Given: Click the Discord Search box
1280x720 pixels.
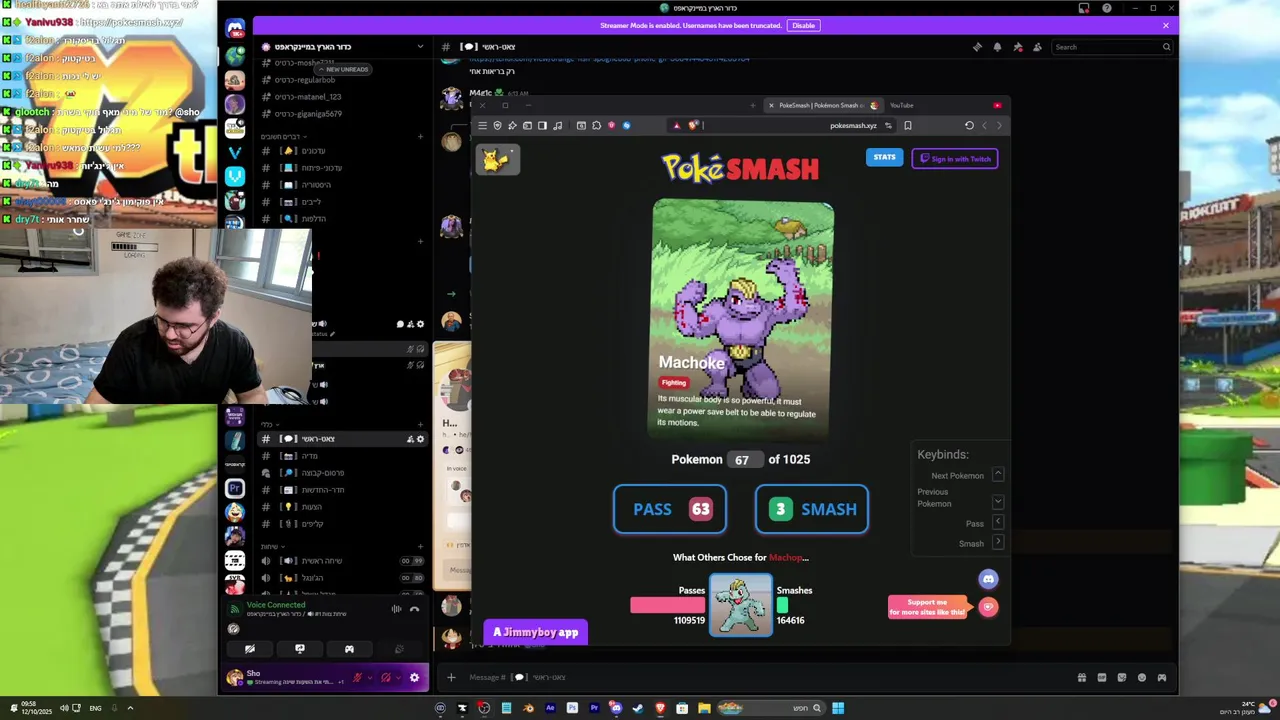Looking at the screenshot, I should 1112,47.
